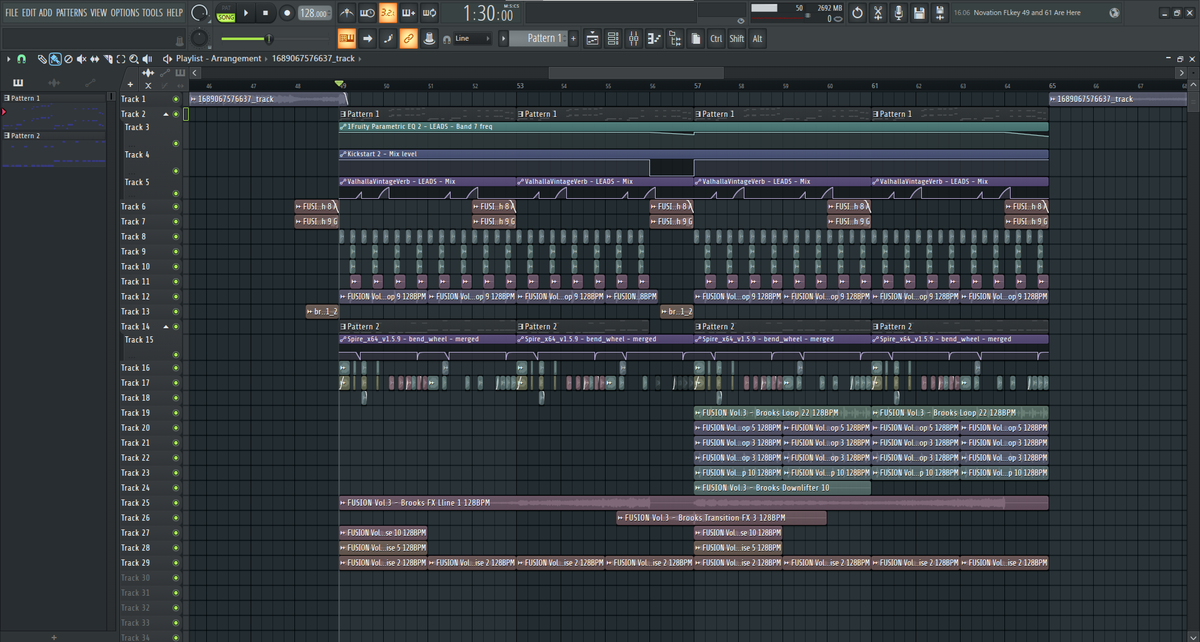
Task: Open the Pattern 1 selector dropdown
Action: pos(541,39)
